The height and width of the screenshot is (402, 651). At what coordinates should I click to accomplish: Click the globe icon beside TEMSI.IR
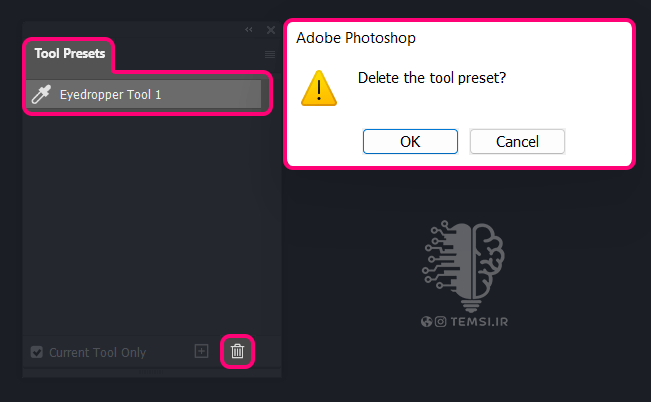click(426, 321)
